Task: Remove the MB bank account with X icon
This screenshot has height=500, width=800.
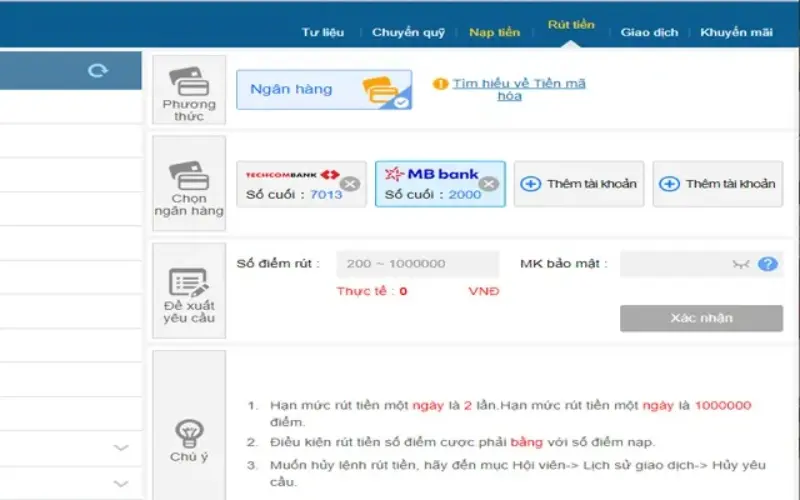Action: tap(489, 184)
